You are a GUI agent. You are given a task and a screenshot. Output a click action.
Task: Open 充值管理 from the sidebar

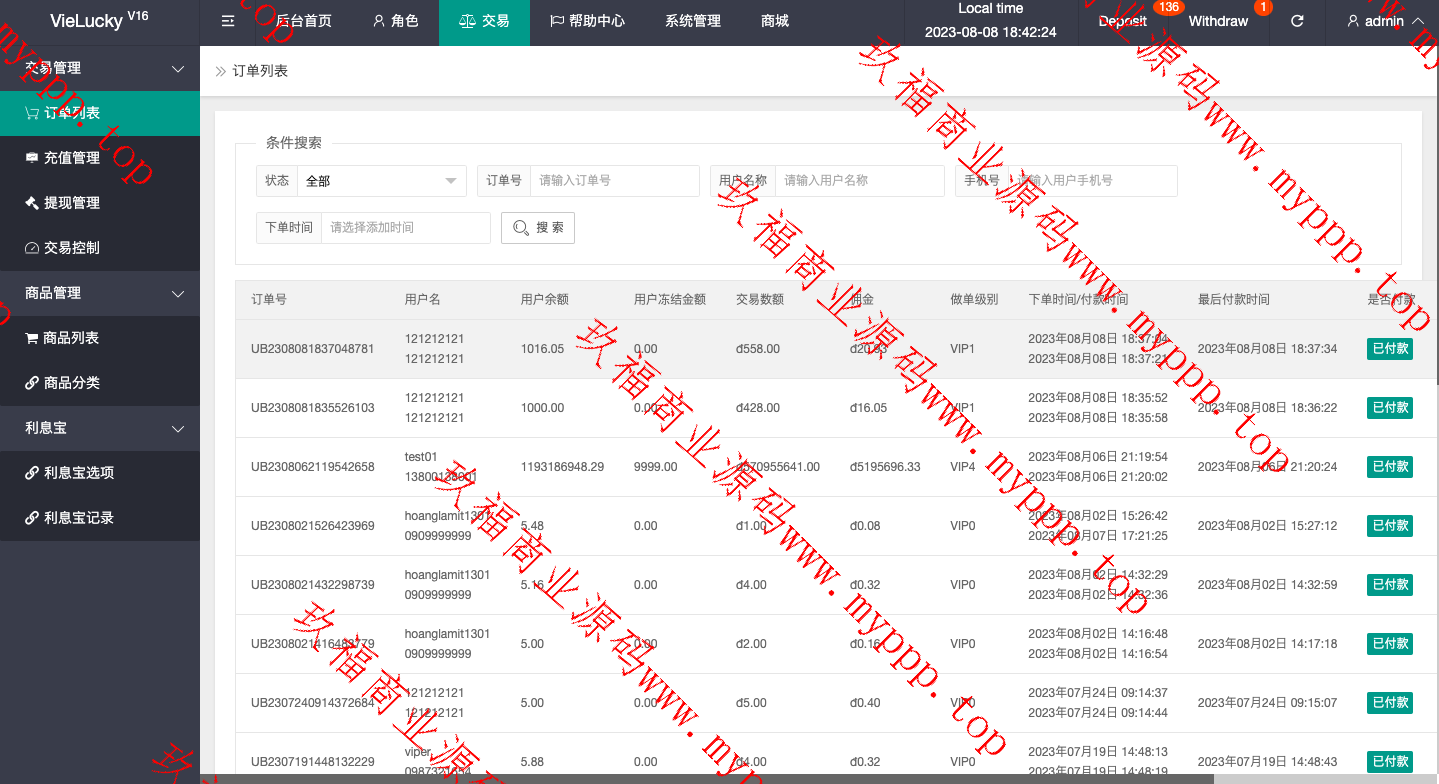(x=100, y=158)
